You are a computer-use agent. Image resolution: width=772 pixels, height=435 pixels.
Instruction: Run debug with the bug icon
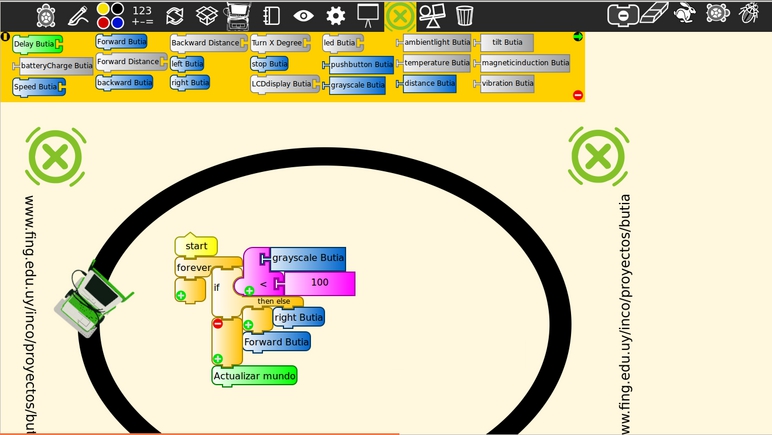click(749, 13)
